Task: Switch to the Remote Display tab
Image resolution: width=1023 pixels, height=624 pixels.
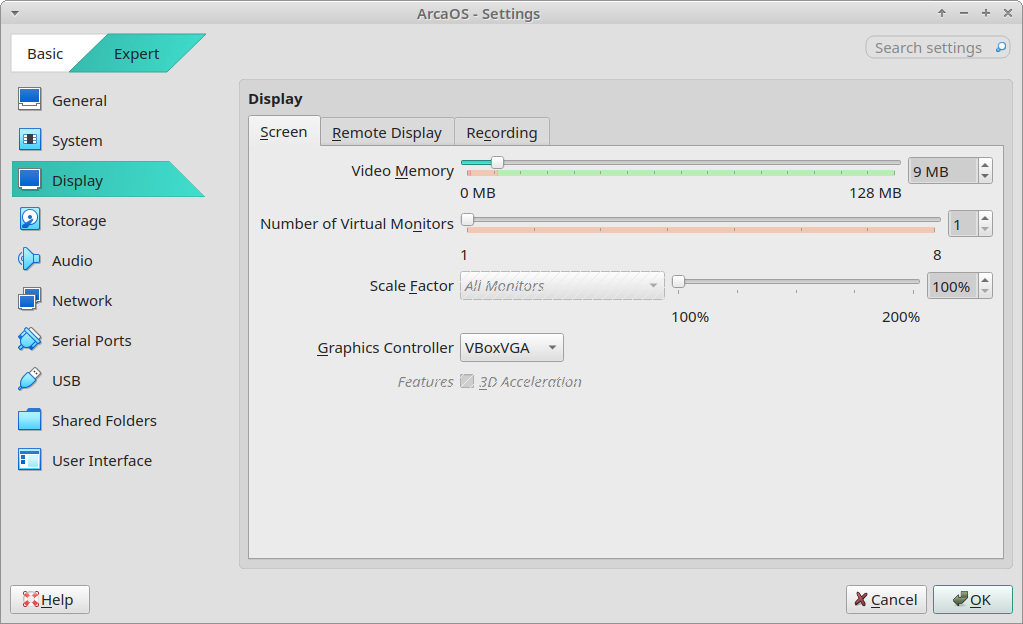Action: [x=387, y=133]
